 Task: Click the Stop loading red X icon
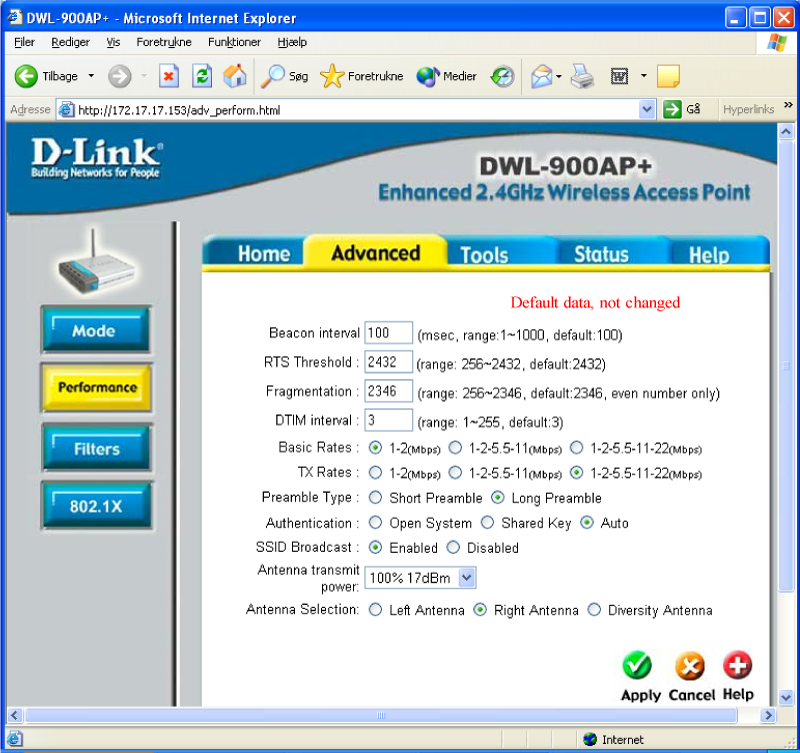[x=168, y=77]
